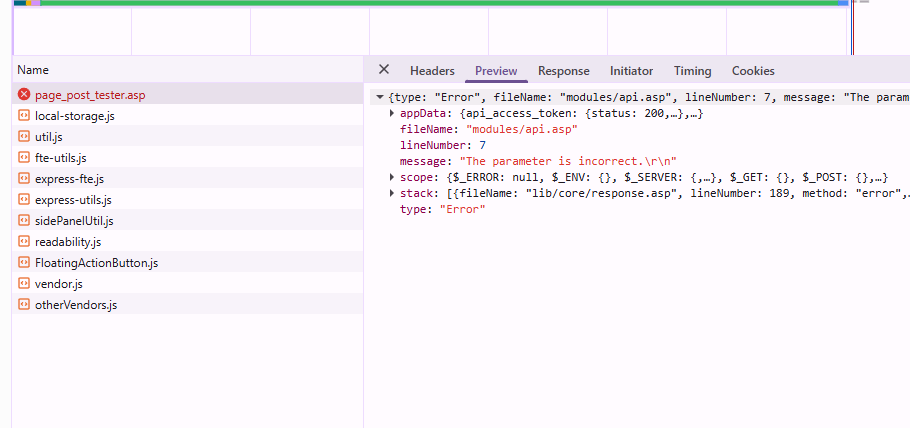This screenshot has width=910, height=428.
Task: Open the Response tab
Action: pos(563,71)
